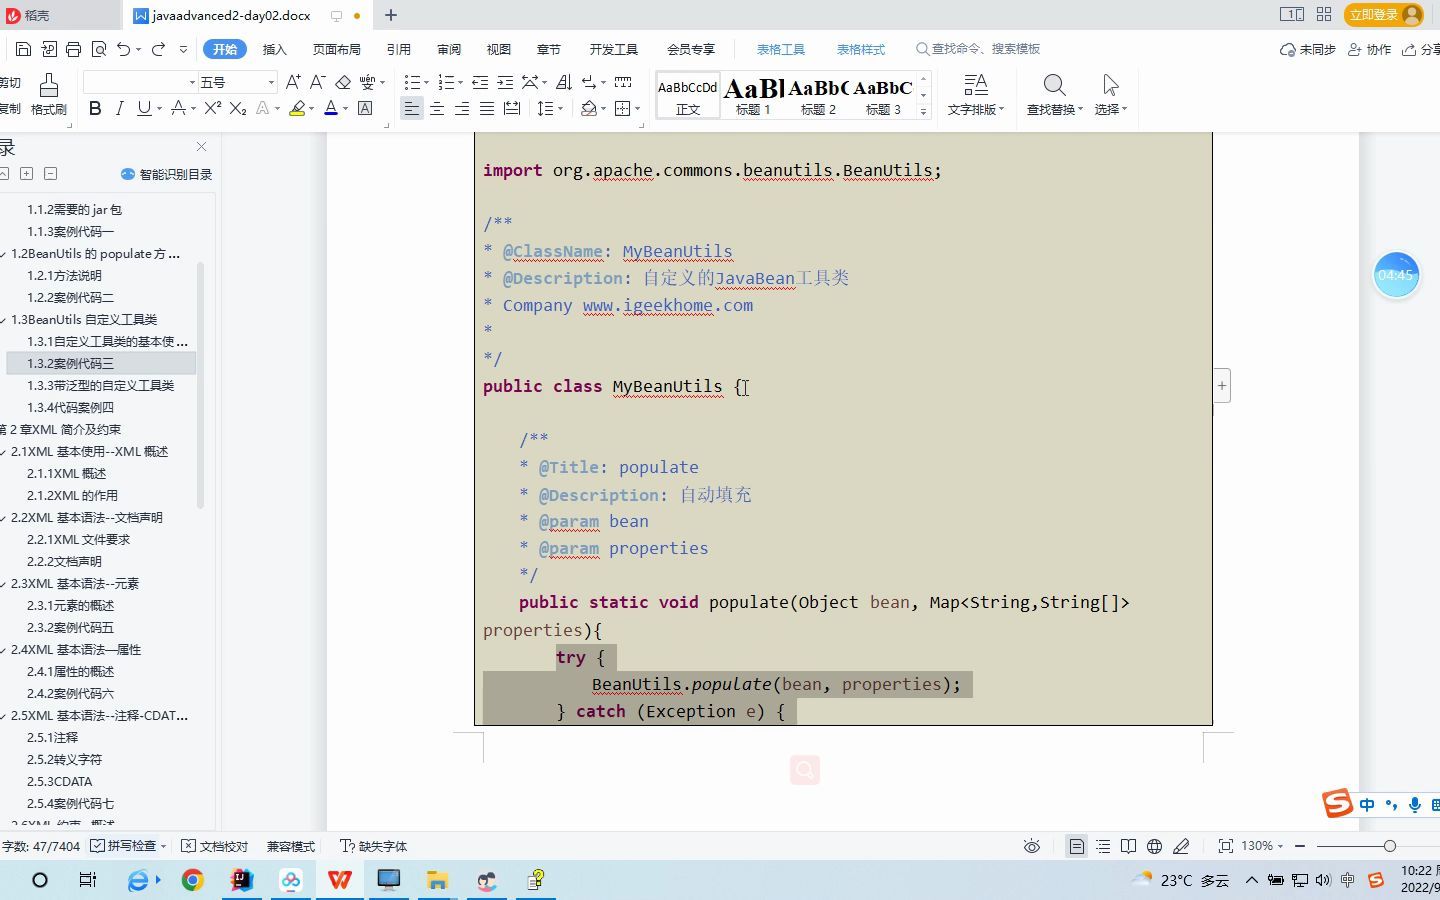Toggle bold formatting
The width and height of the screenshot is (1440, 900).
point(95,108)
